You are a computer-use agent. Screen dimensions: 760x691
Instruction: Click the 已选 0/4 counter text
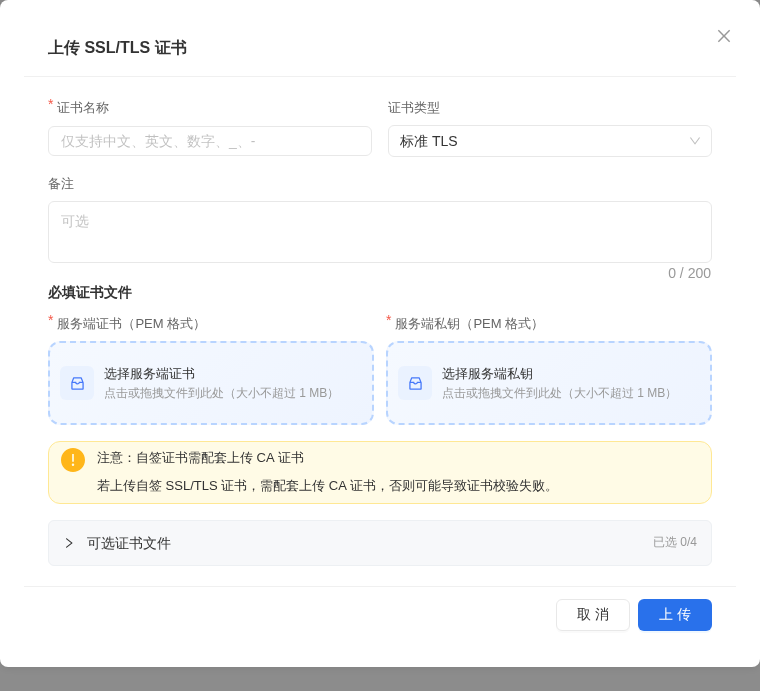[x=675, y=542]
